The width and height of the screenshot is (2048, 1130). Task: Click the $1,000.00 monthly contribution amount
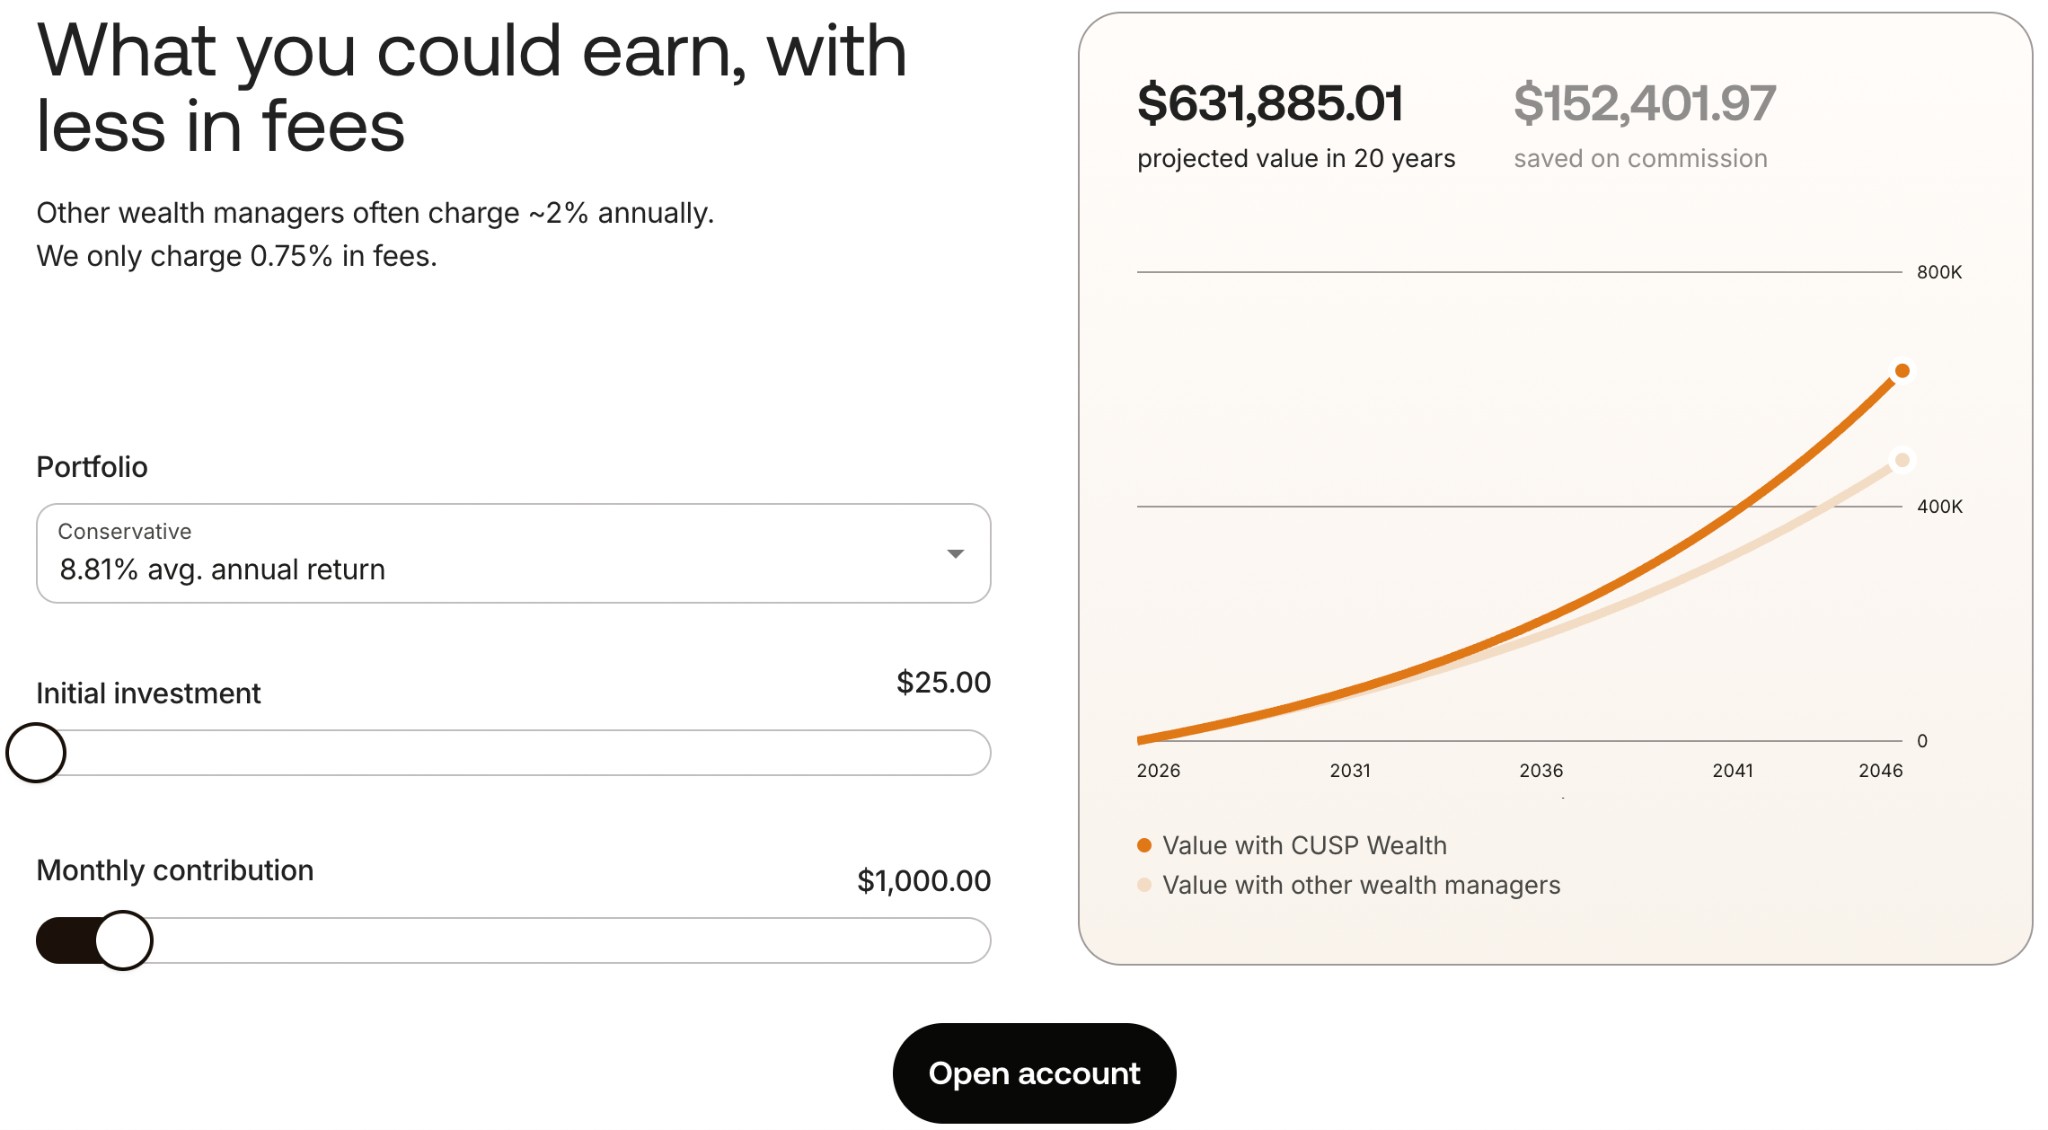pos(924,881)
